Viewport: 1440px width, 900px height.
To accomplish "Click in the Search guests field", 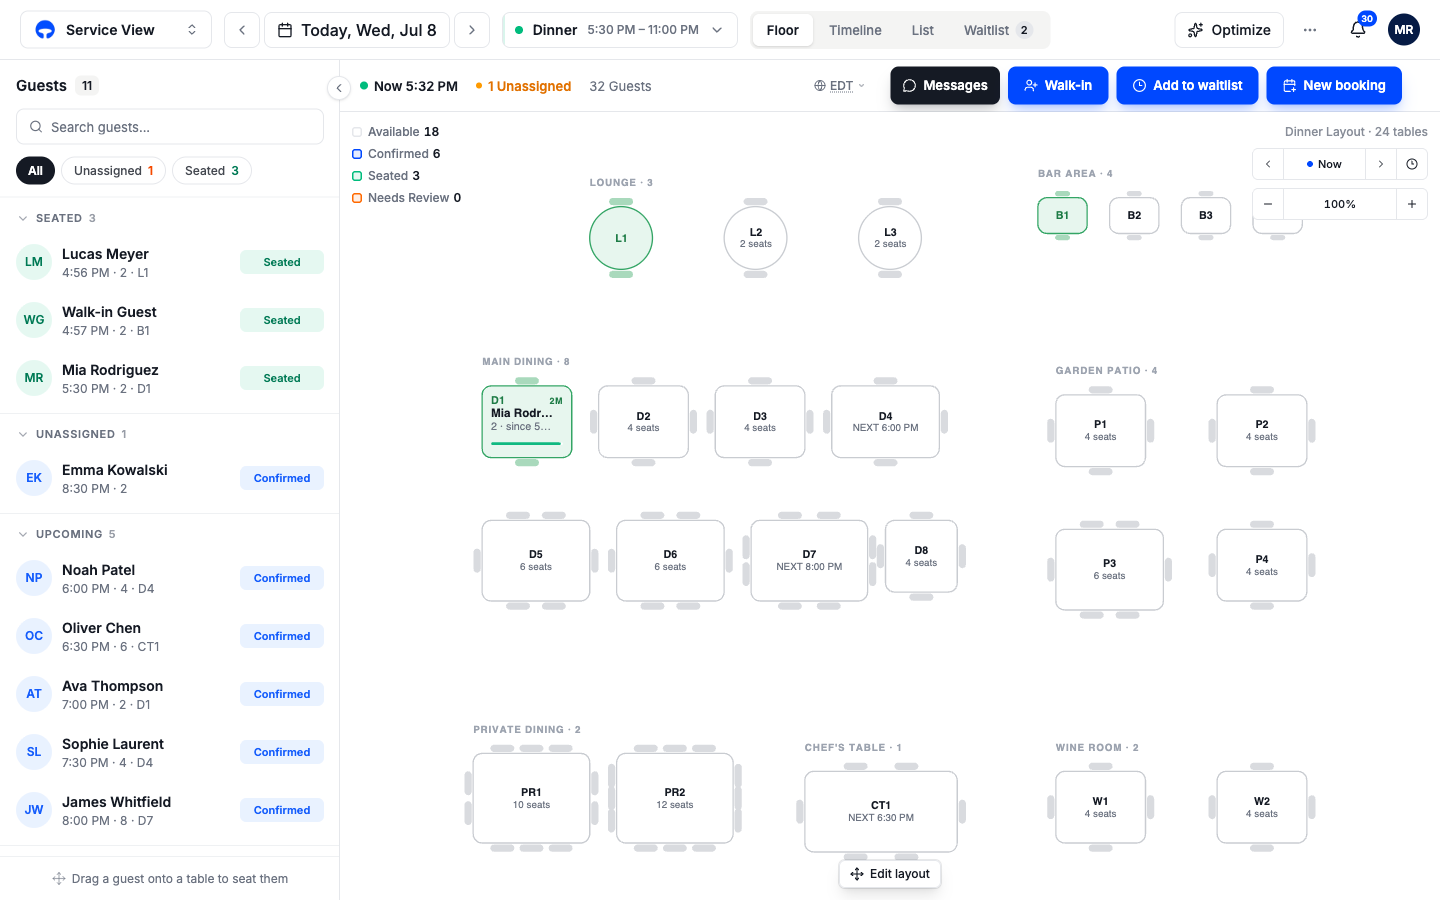I will point(170,127).
